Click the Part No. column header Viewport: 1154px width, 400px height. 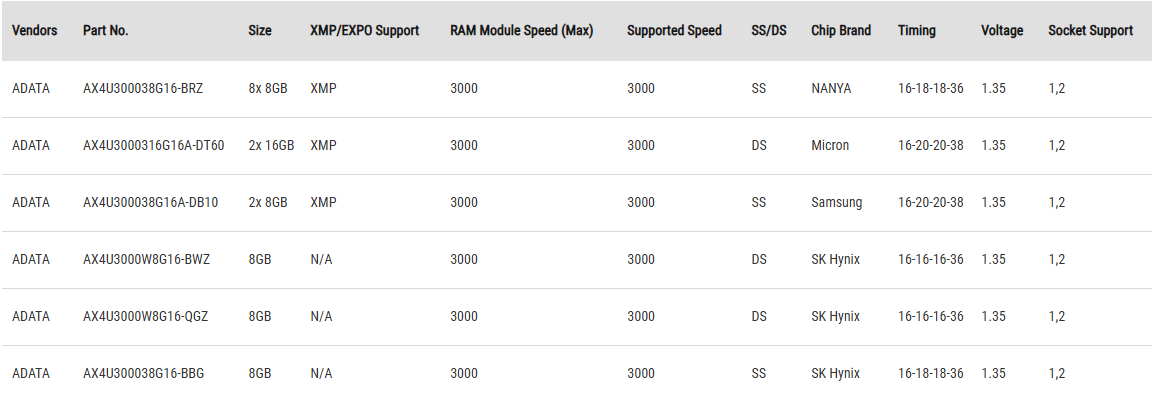click(105, 31)
